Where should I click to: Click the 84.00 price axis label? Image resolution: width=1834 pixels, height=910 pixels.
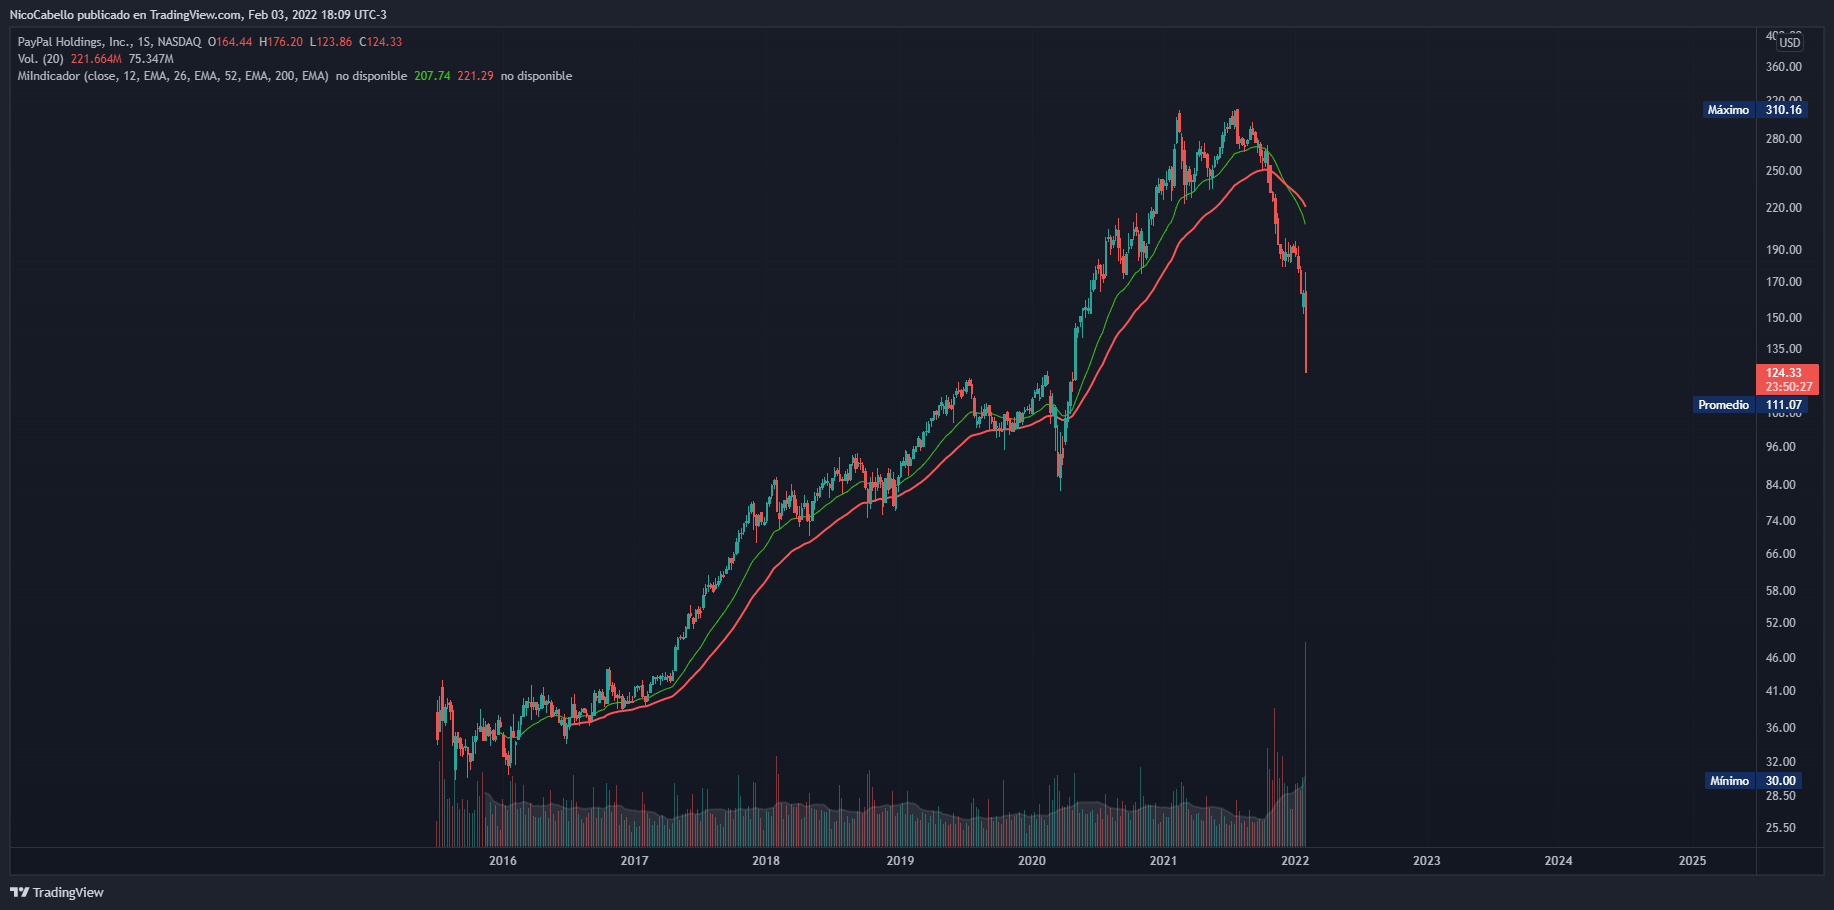[1781, 485]
